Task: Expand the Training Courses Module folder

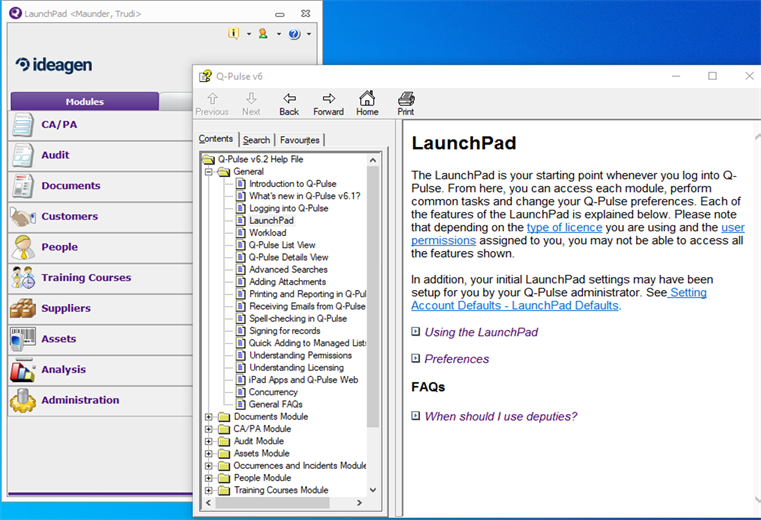Action: coord(209,490)
